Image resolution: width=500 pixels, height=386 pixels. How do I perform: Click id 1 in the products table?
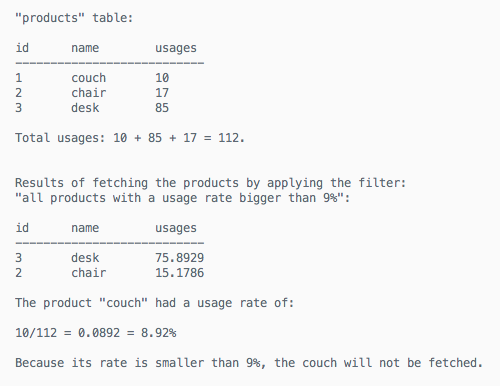(19, 78)
